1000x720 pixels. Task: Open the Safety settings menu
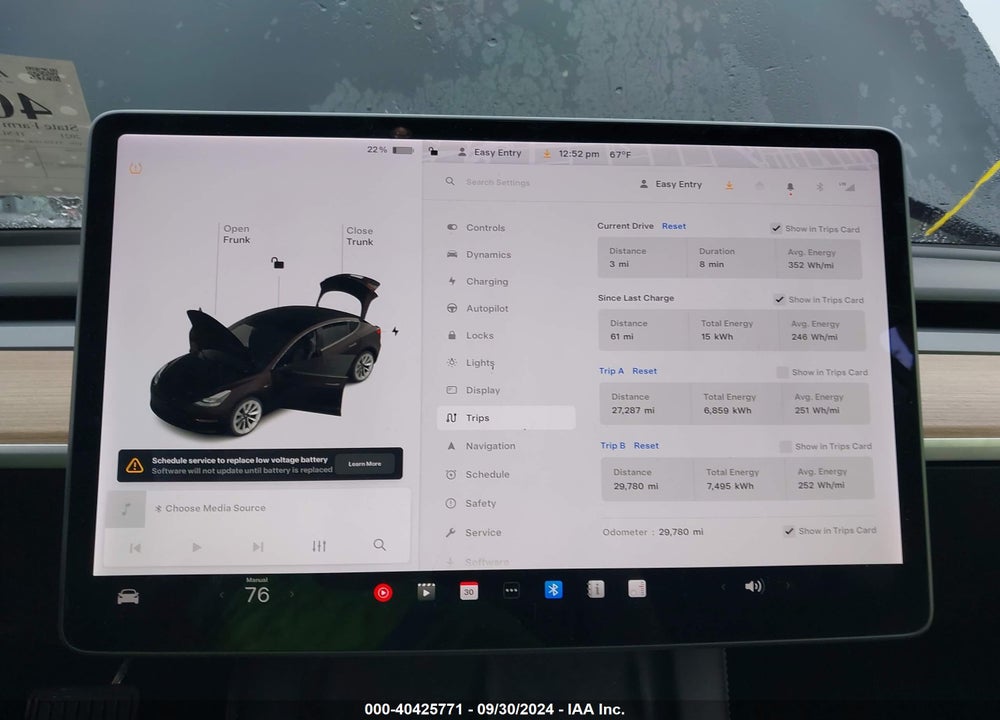[x=471, y=503]
